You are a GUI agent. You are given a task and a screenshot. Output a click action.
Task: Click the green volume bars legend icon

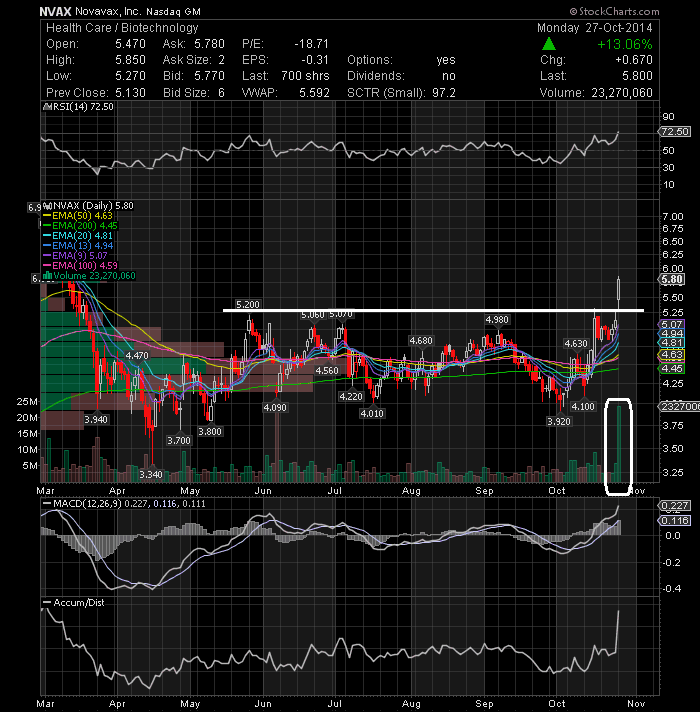pyautogui.click(x=47, y=276)
